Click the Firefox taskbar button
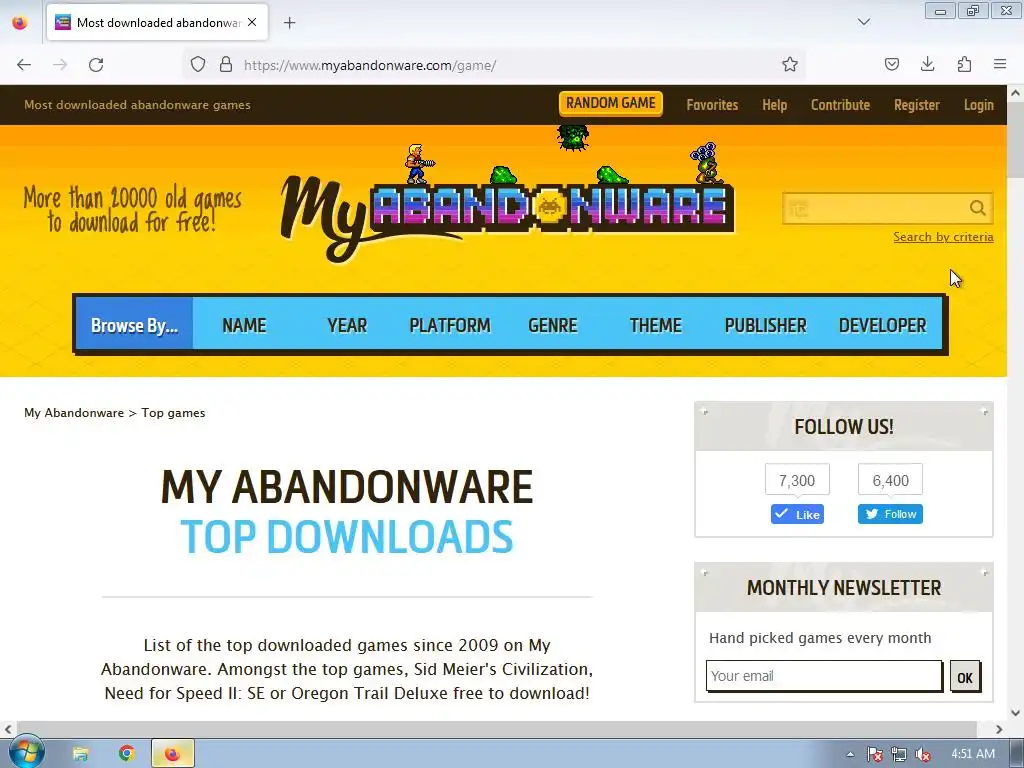Image resolution: width=1024 pixels, height=768 pixels. tap(172, 754)
